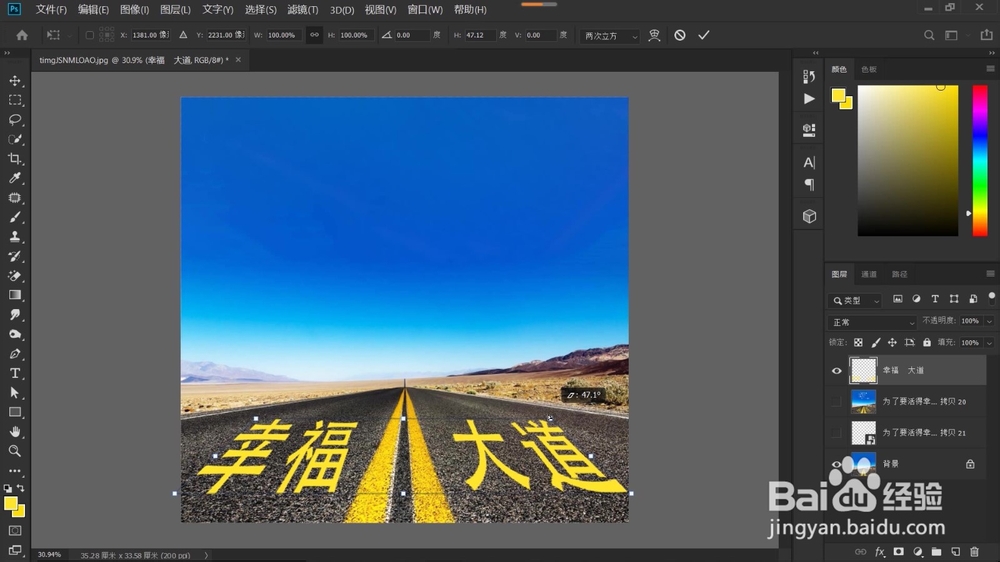Select the Eyedropper tool
The height and width of the screenshot is (562, 1000).
[x=15, y=179]
